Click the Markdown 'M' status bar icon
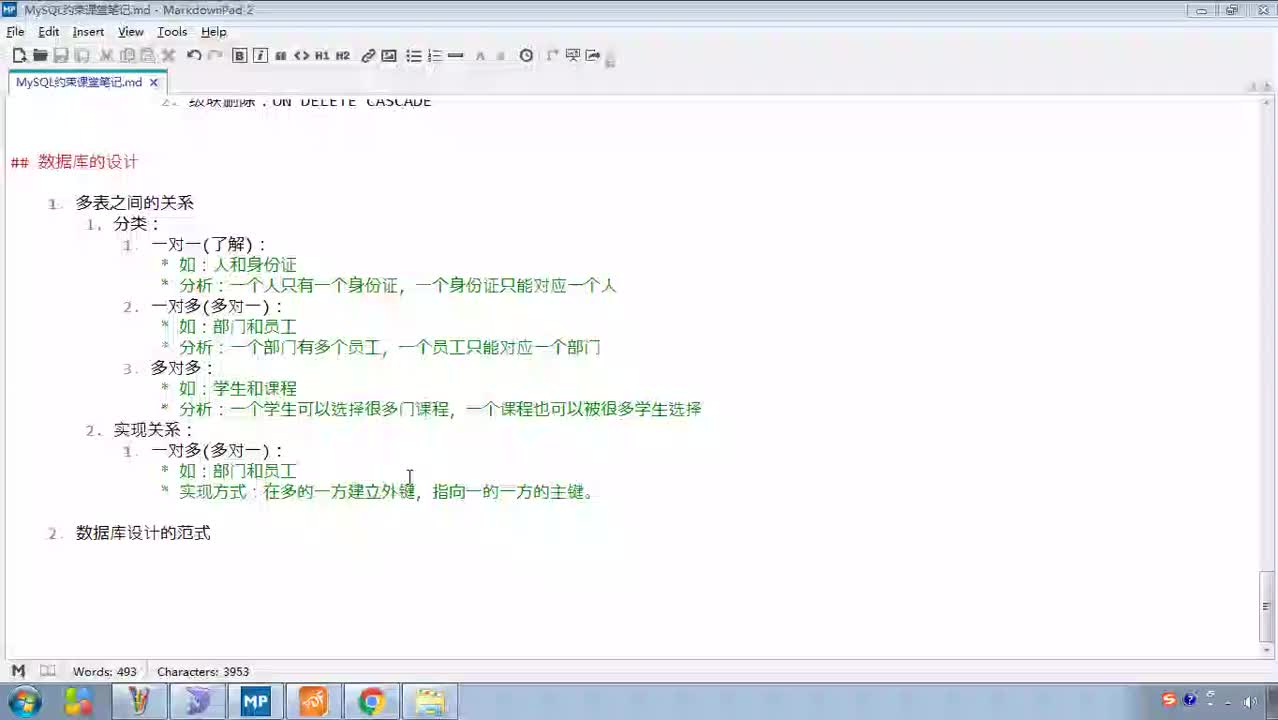This screenshot has height=720, width=1278. pos(18,671)
